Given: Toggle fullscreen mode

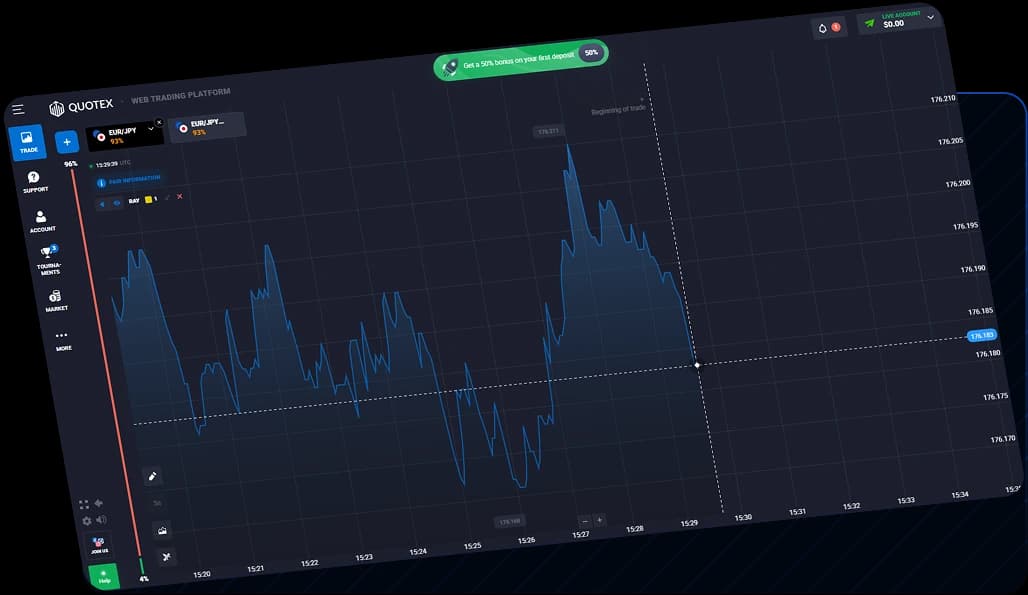Looking at the screenshot, I should pyautogui.click(x=84, y=505).
